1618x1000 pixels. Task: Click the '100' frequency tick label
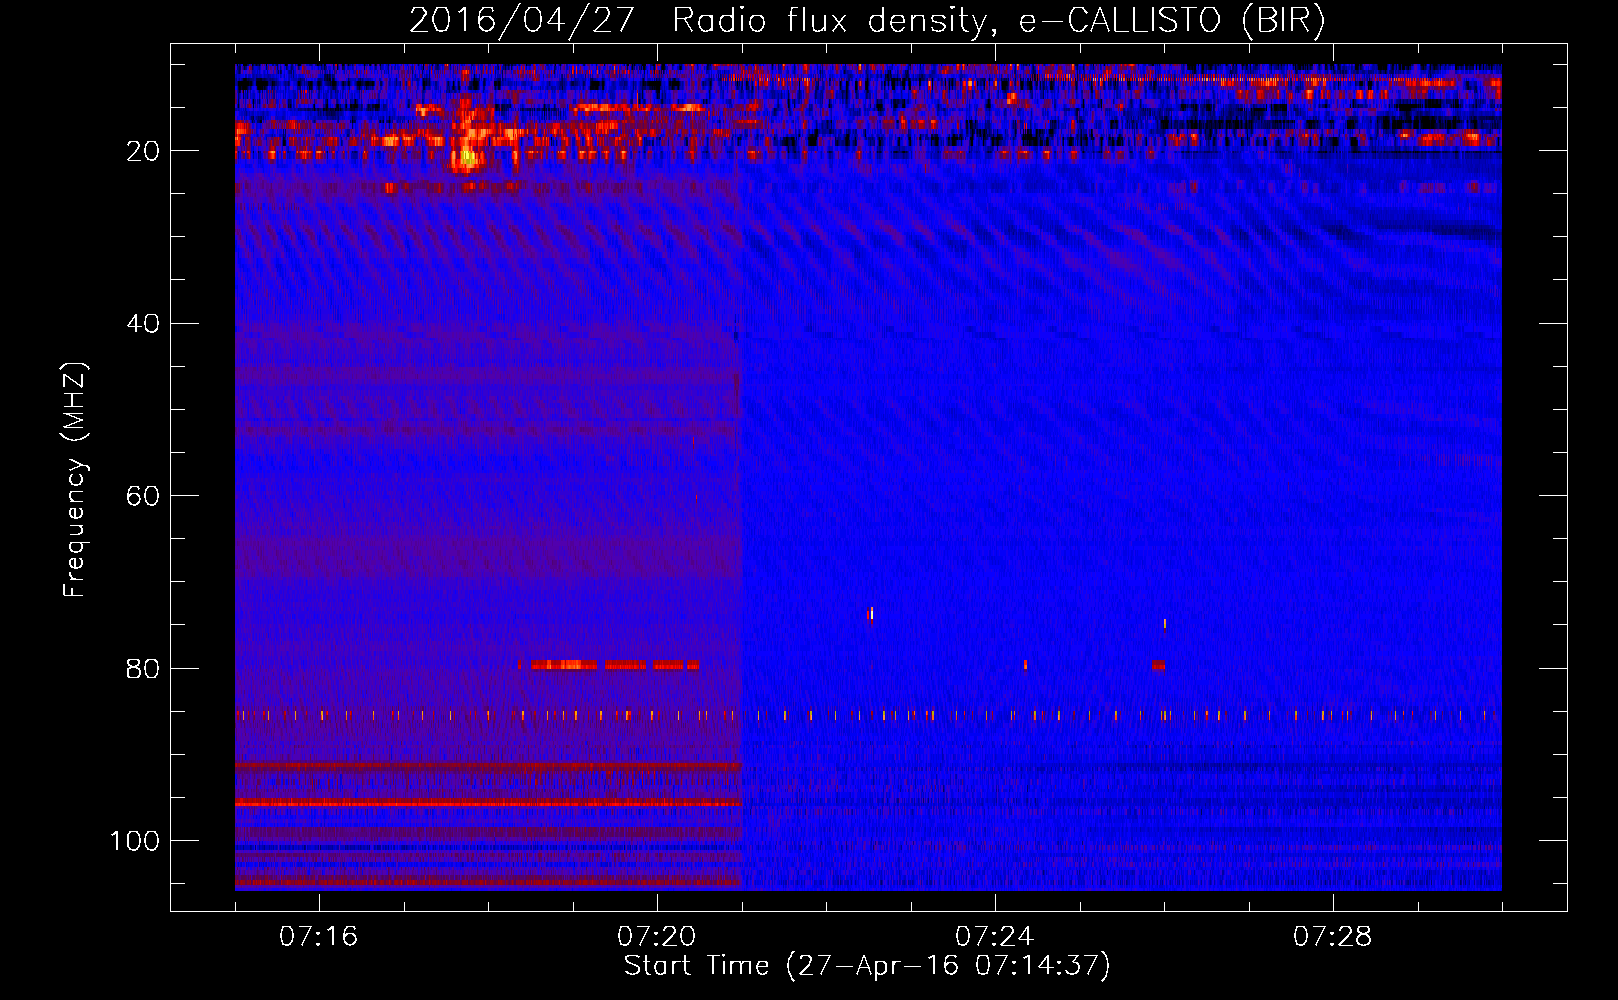[135, 841]
